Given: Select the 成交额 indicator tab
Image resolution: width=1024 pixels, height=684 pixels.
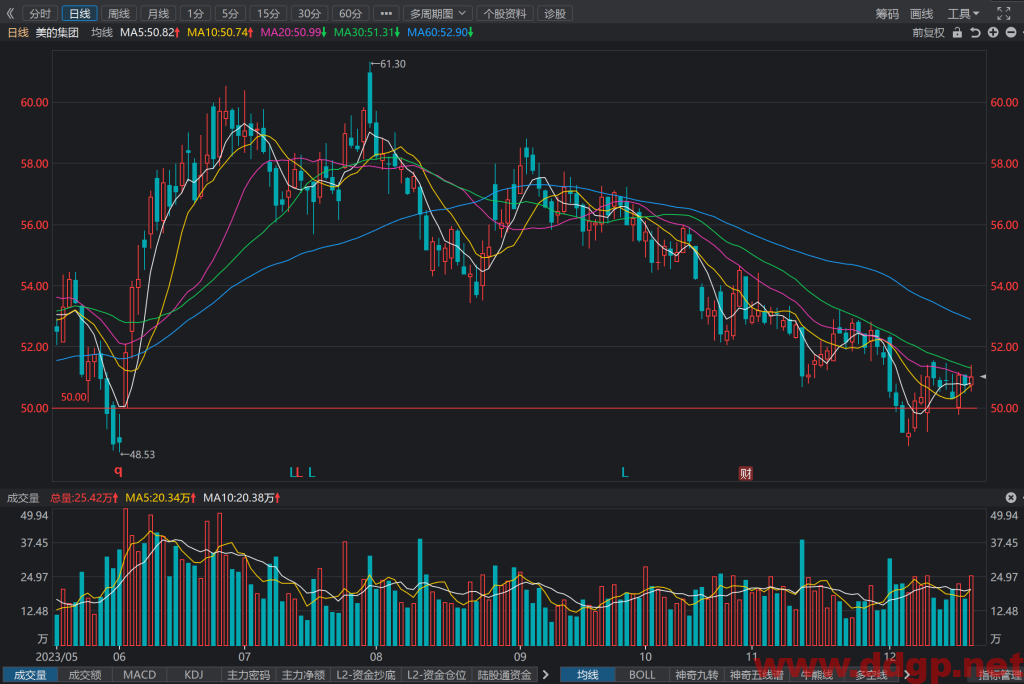Looking at the screenshot, I should pyautogui.click(x=85, y=675).
